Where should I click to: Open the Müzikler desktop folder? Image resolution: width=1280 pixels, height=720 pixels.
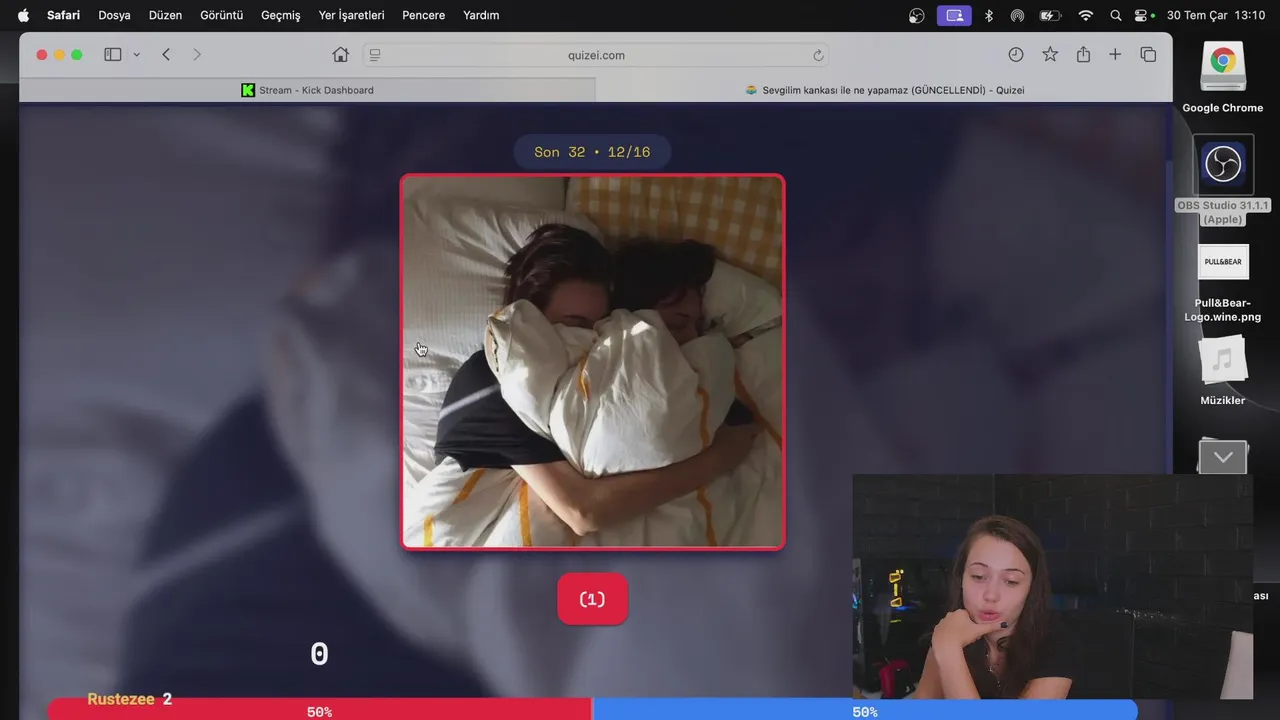(x=1223, y=370)
